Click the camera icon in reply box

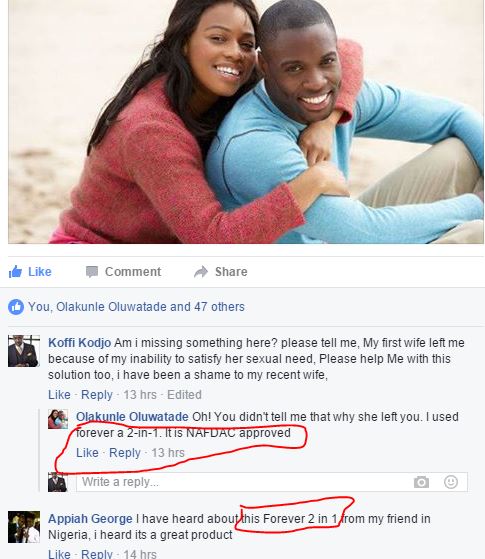coord(421,482)
